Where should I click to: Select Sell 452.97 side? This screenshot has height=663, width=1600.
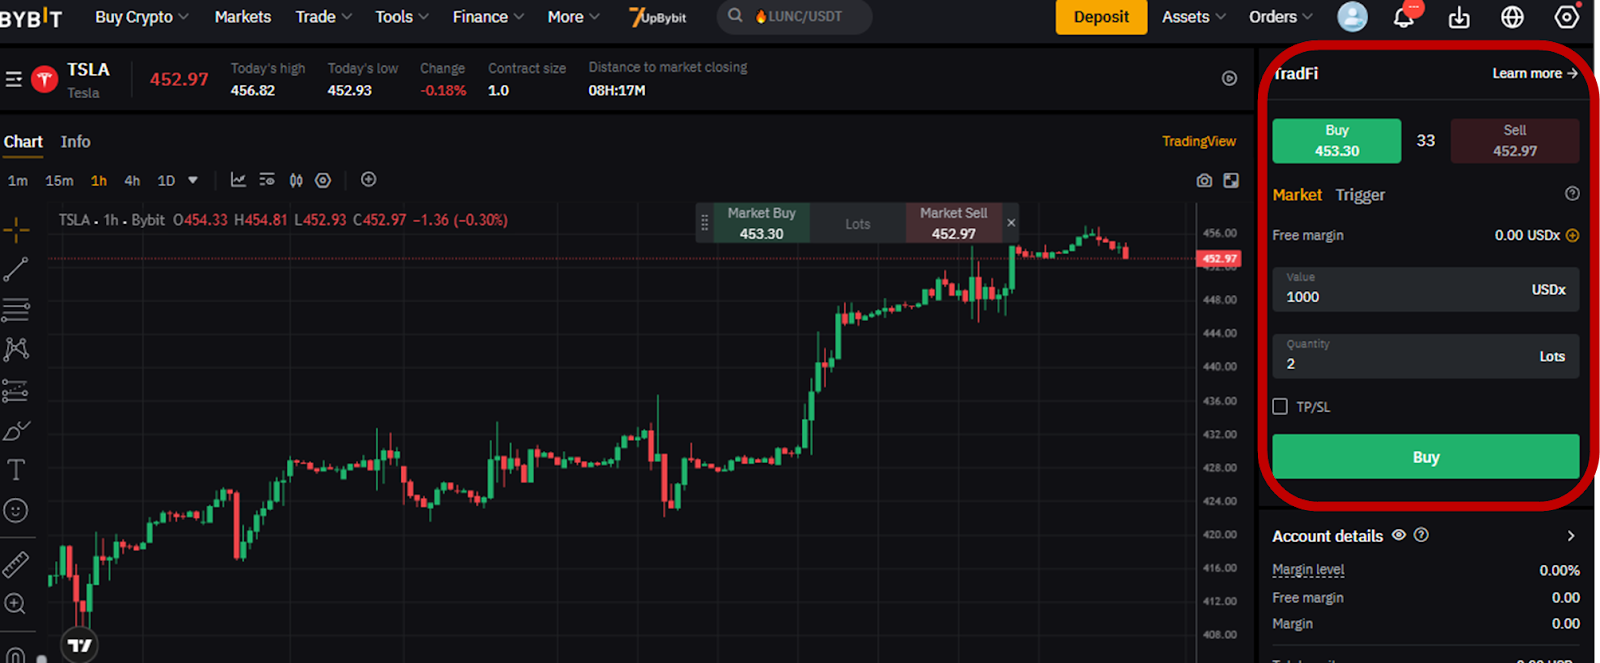1515,141
